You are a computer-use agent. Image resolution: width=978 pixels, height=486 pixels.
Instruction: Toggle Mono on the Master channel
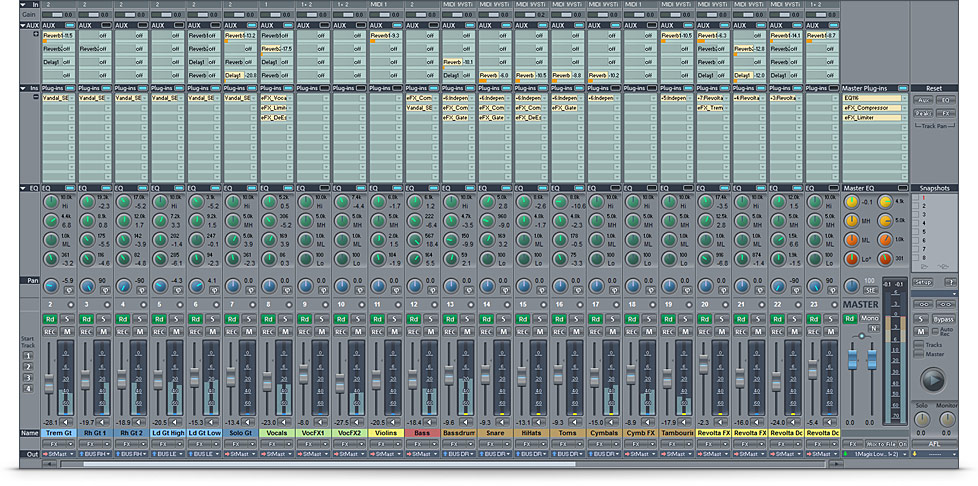869,318
